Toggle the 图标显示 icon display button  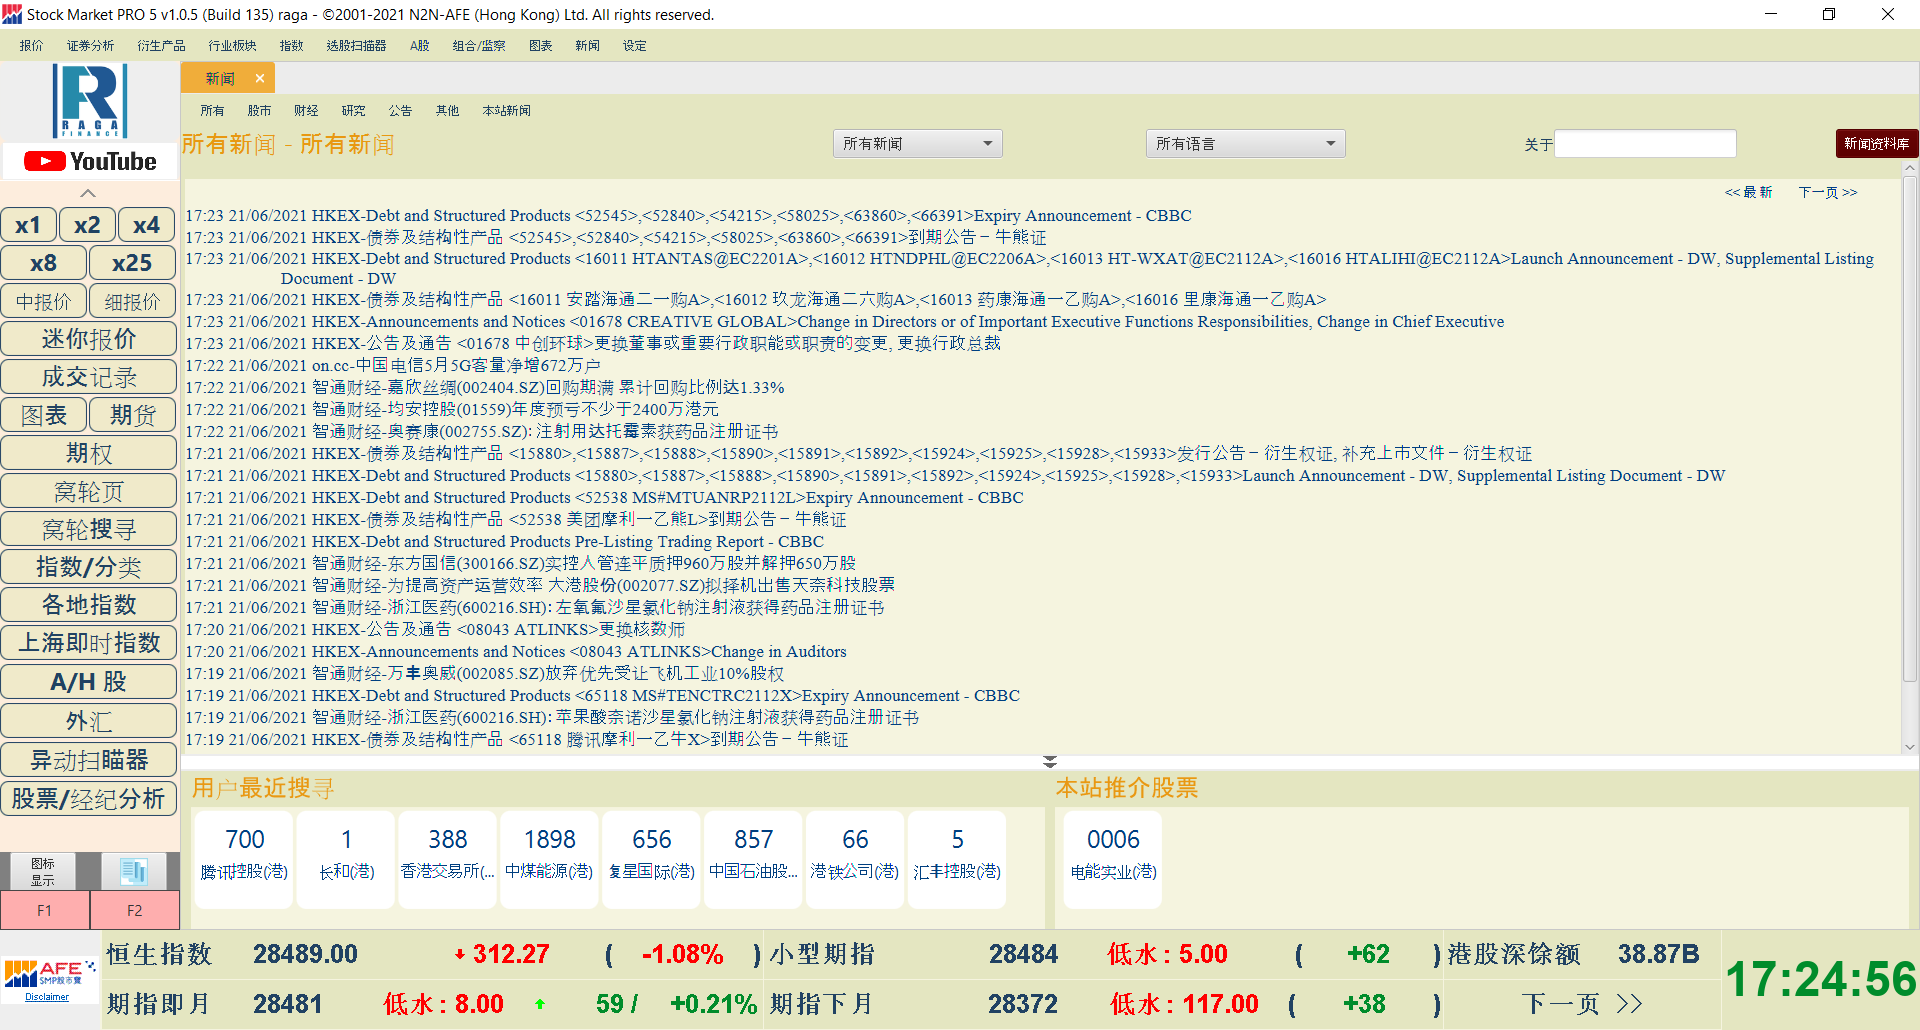43,871
